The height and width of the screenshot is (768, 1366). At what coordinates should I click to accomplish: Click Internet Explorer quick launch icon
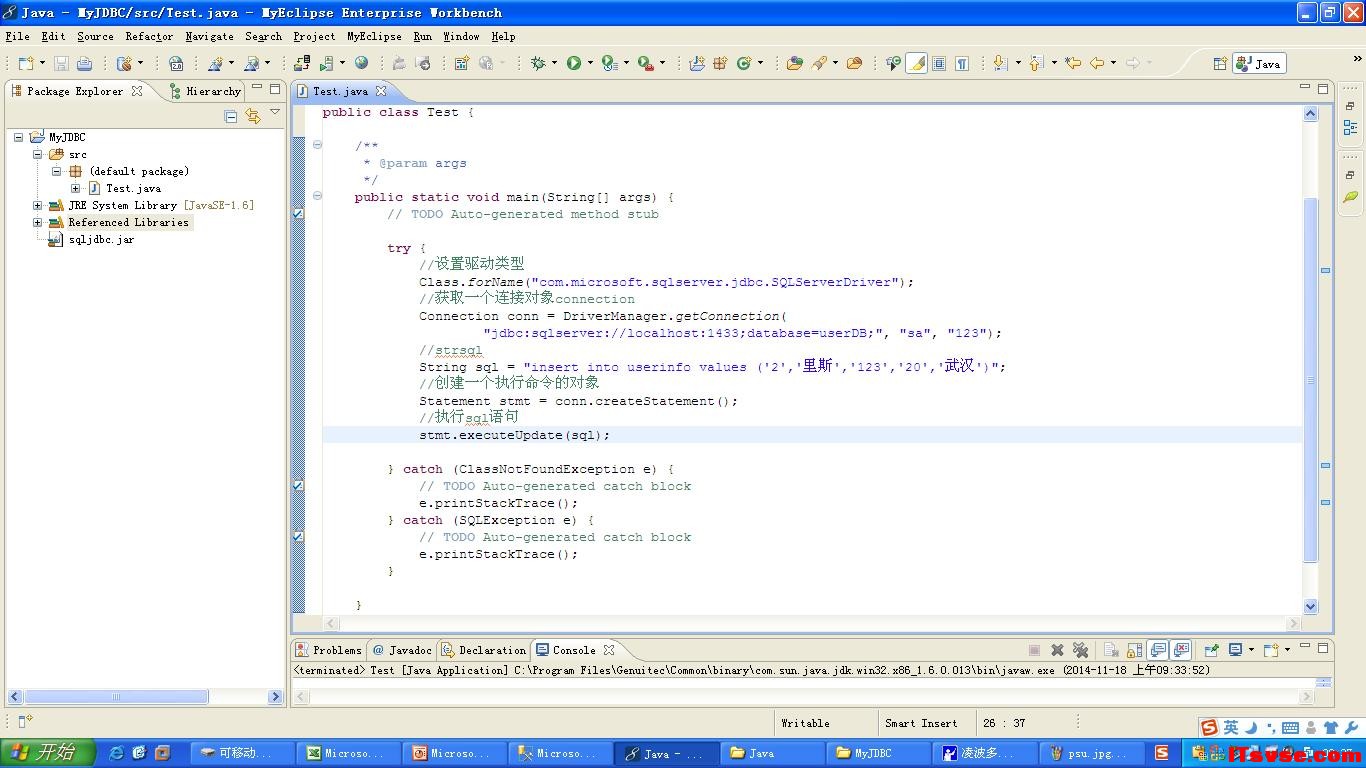point(116,753)
